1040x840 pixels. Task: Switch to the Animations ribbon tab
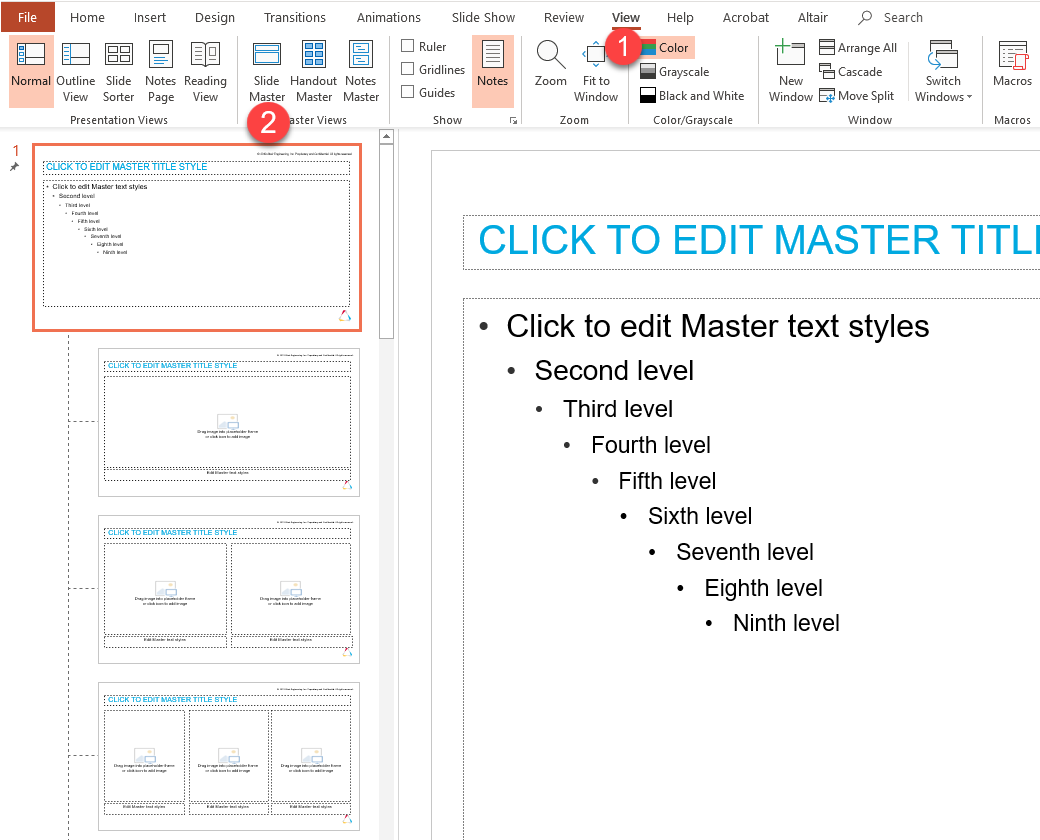point(389,17)
